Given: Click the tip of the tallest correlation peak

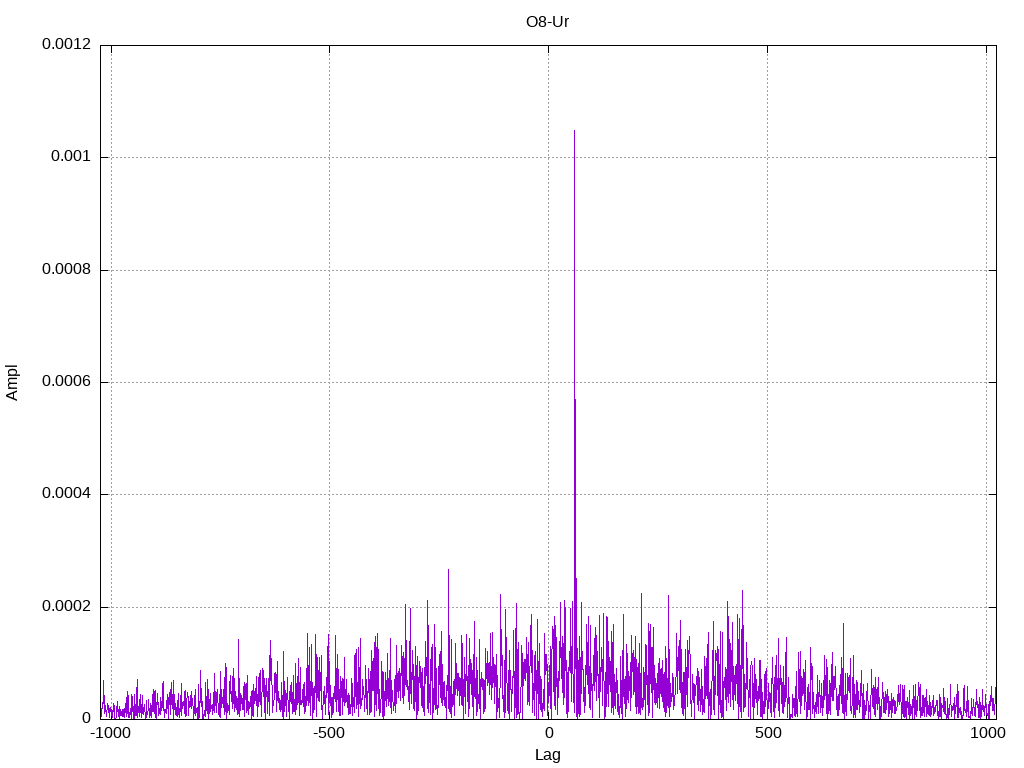Looking at the screenshot, I should (574, 131).
